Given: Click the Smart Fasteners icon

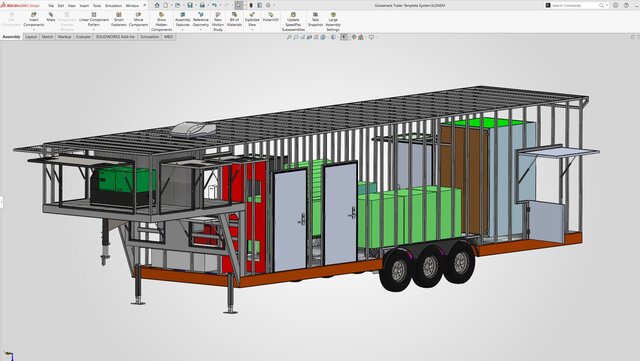Looking at the screenshot, I should tap(119, 20).
